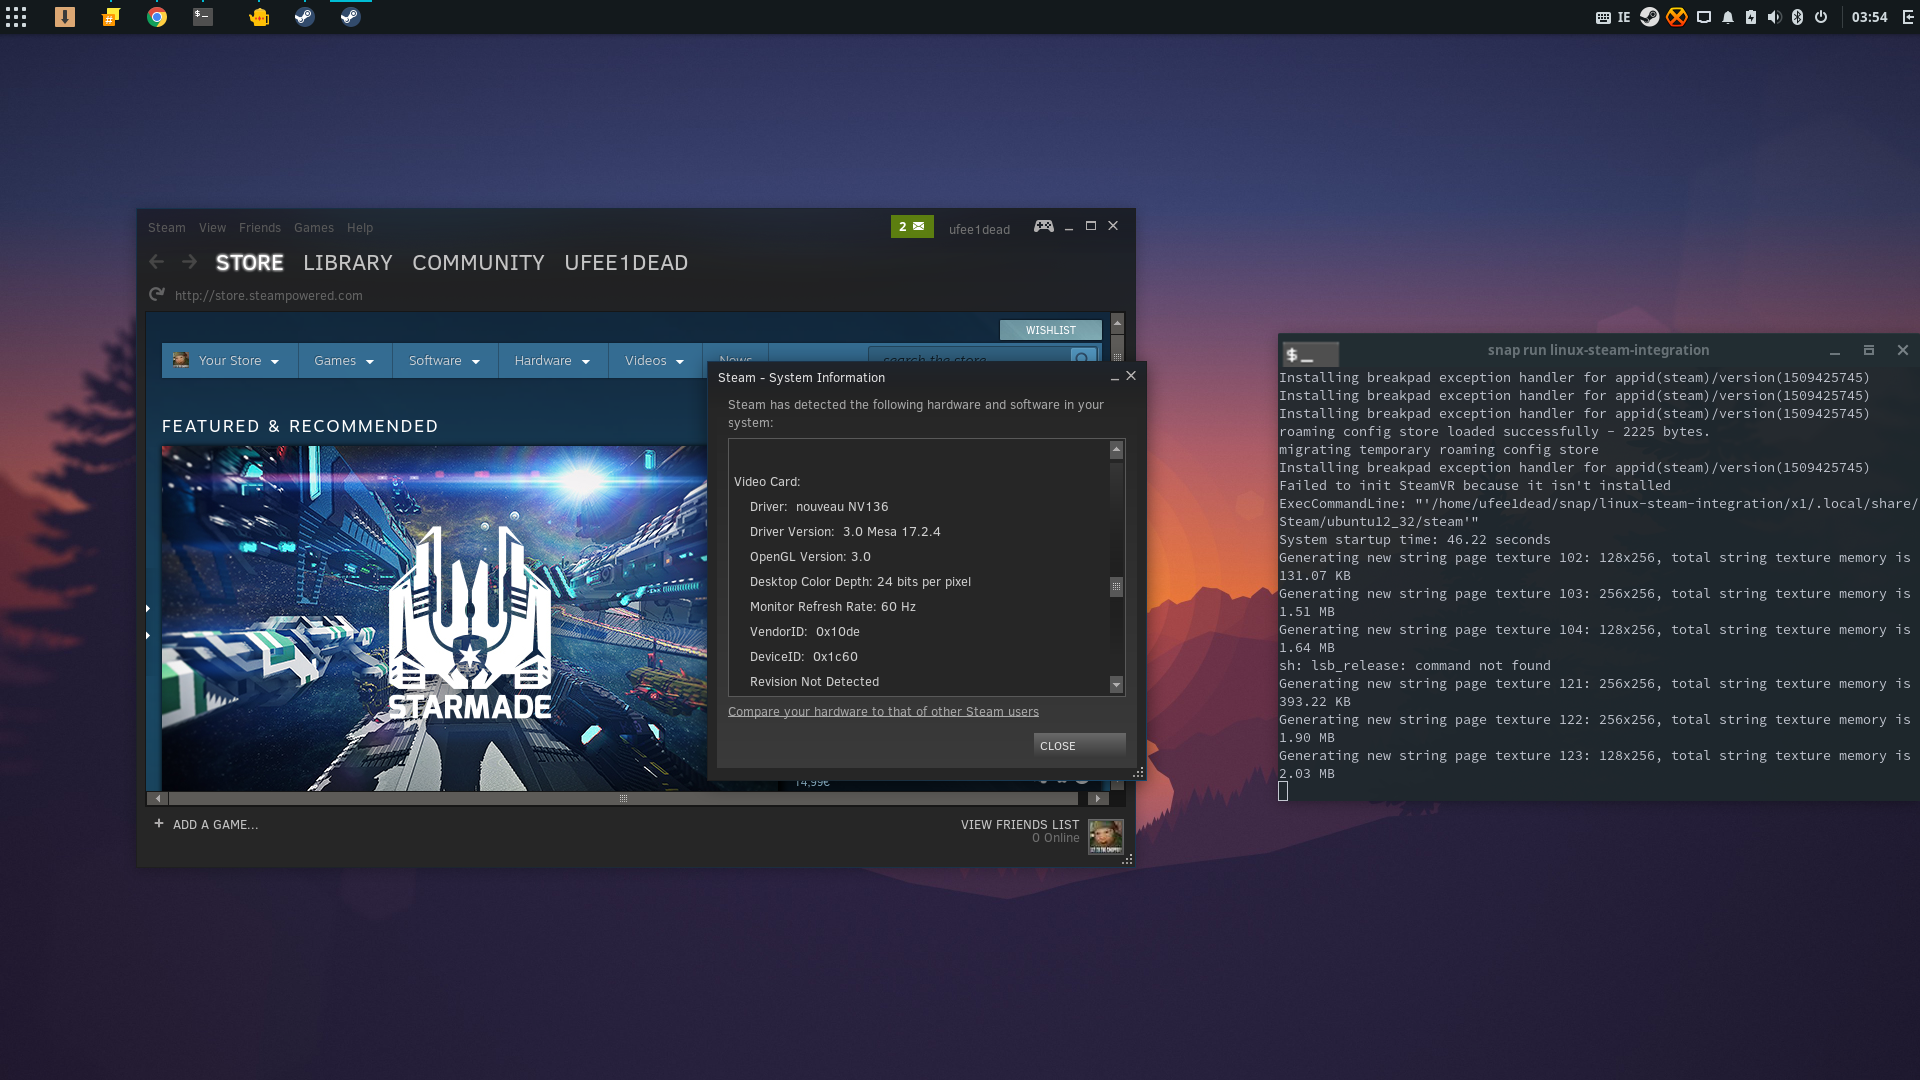
Task: Expand the Hardware dropdown
Action: click(x=553, y=361)
